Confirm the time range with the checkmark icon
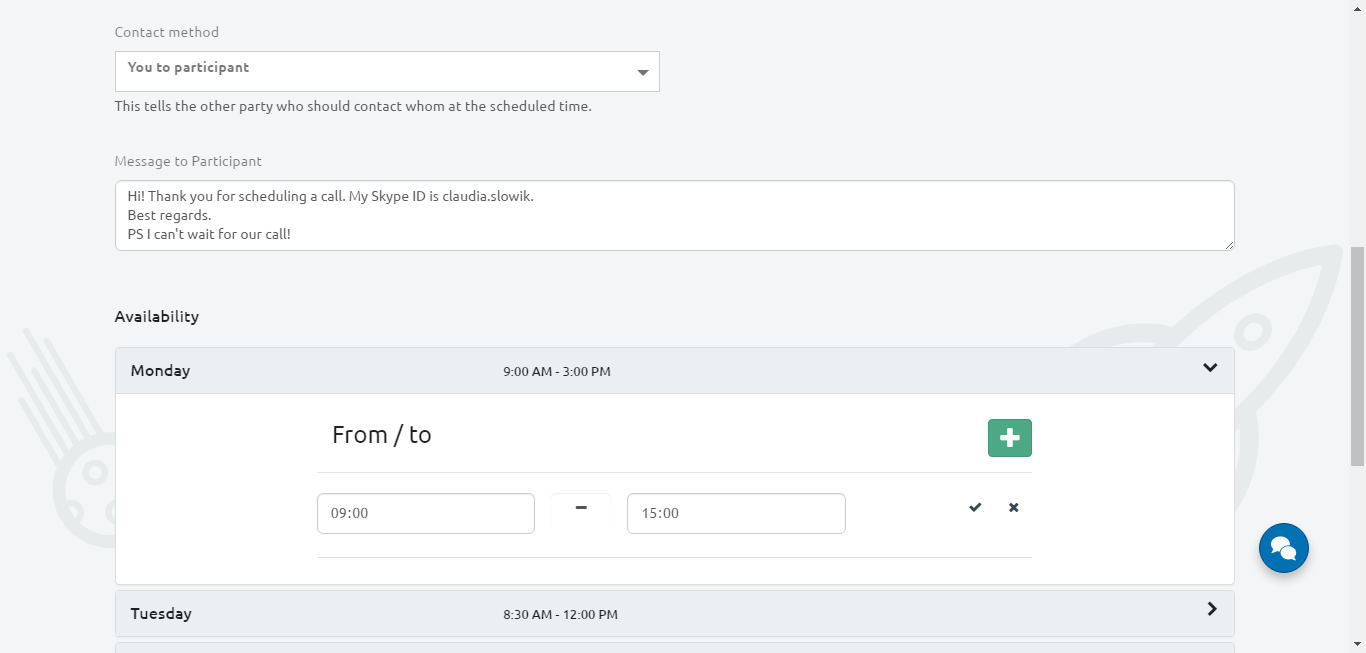Viewport: 1366px width, 653px height. tap(975, 508)
